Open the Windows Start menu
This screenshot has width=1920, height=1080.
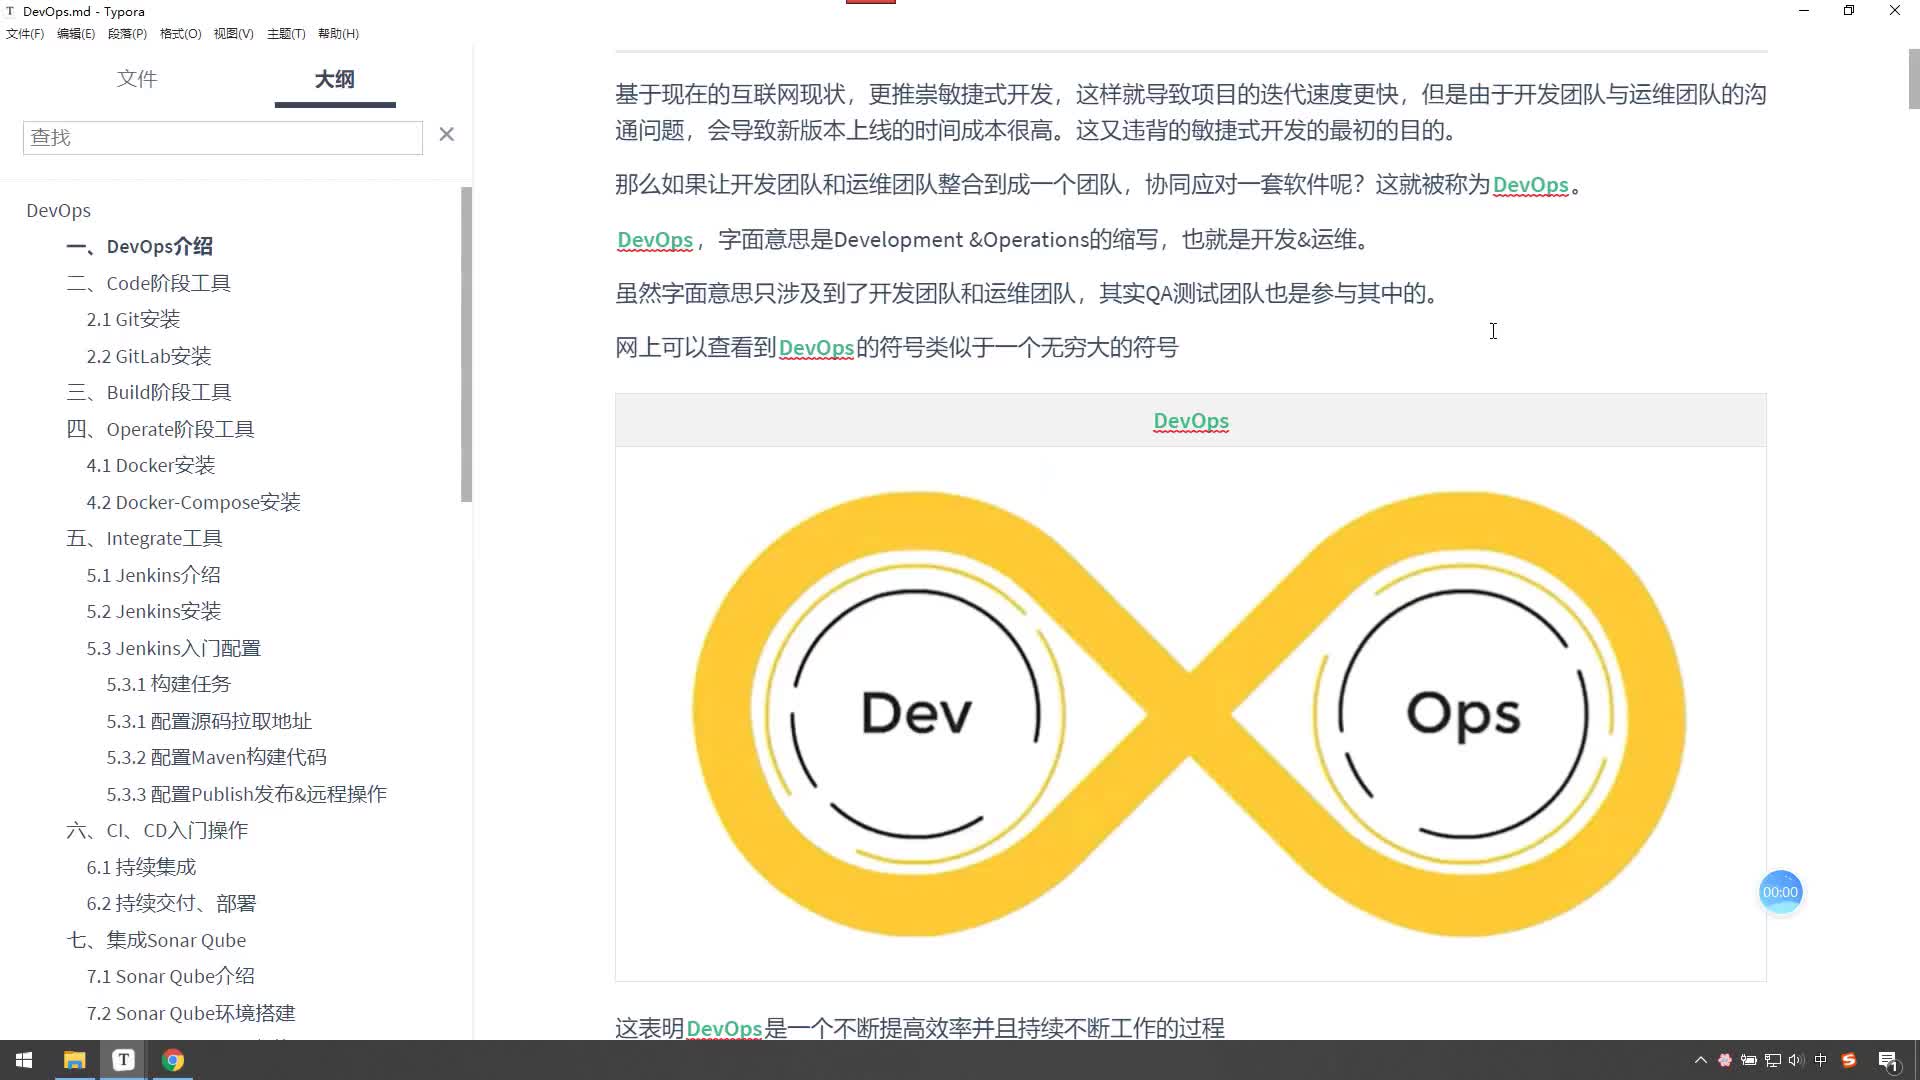(24, 1060)
